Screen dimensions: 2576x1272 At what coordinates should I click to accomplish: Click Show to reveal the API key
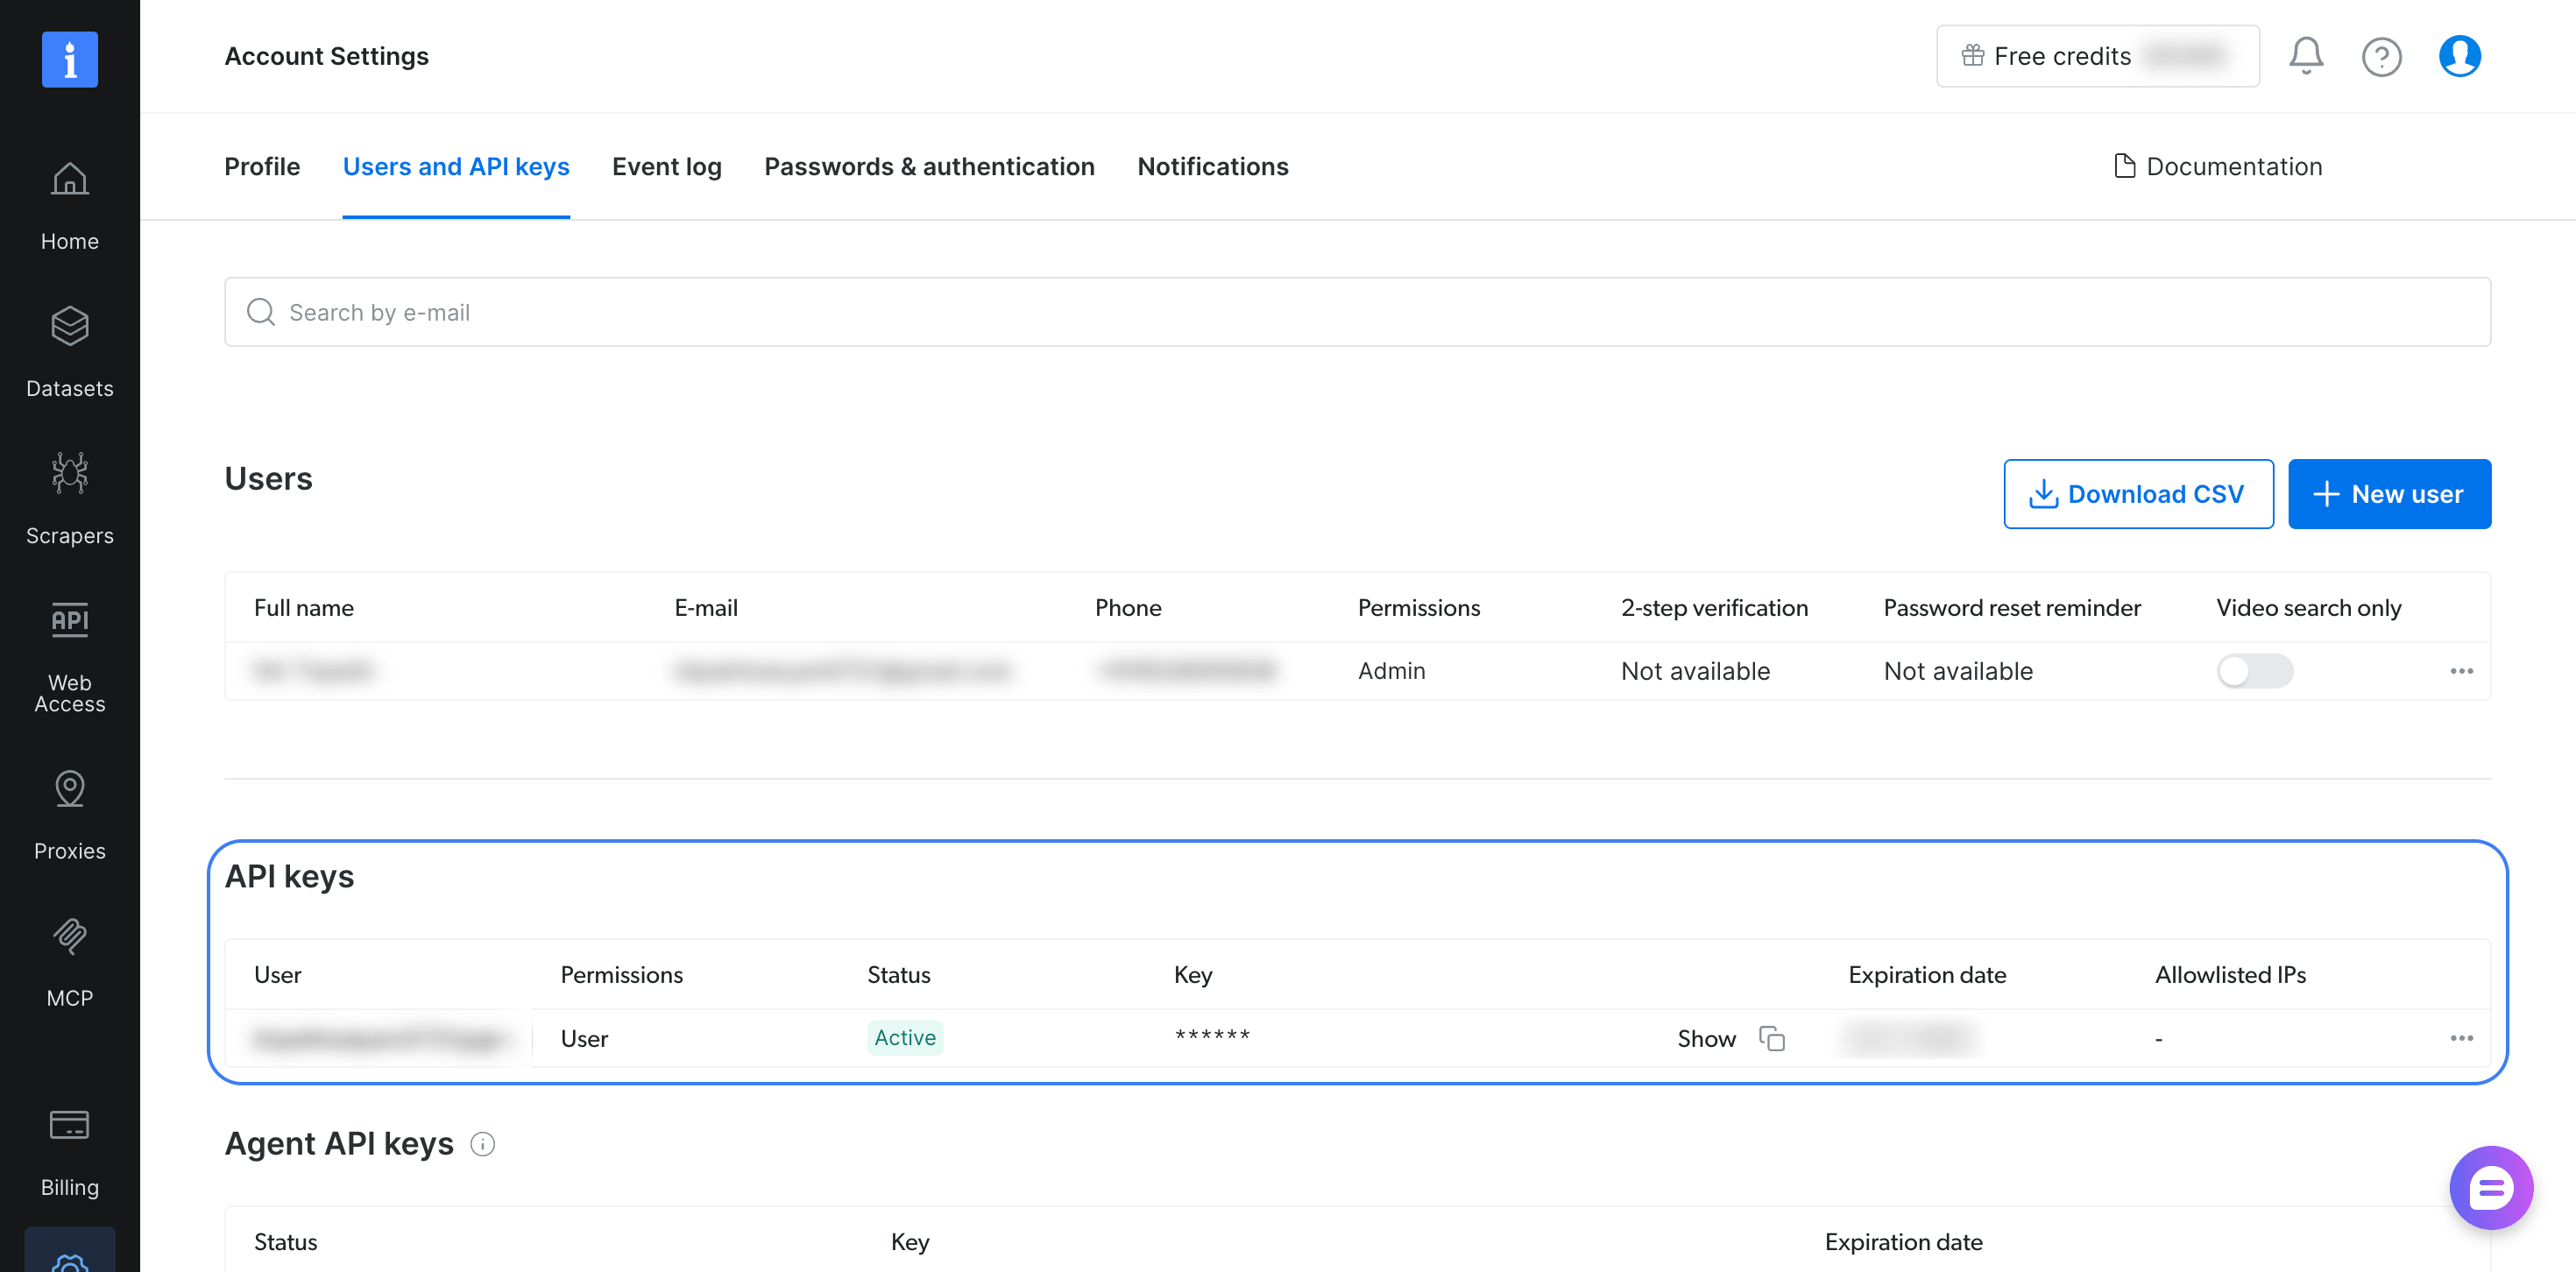click(x=1706, y=1038)
